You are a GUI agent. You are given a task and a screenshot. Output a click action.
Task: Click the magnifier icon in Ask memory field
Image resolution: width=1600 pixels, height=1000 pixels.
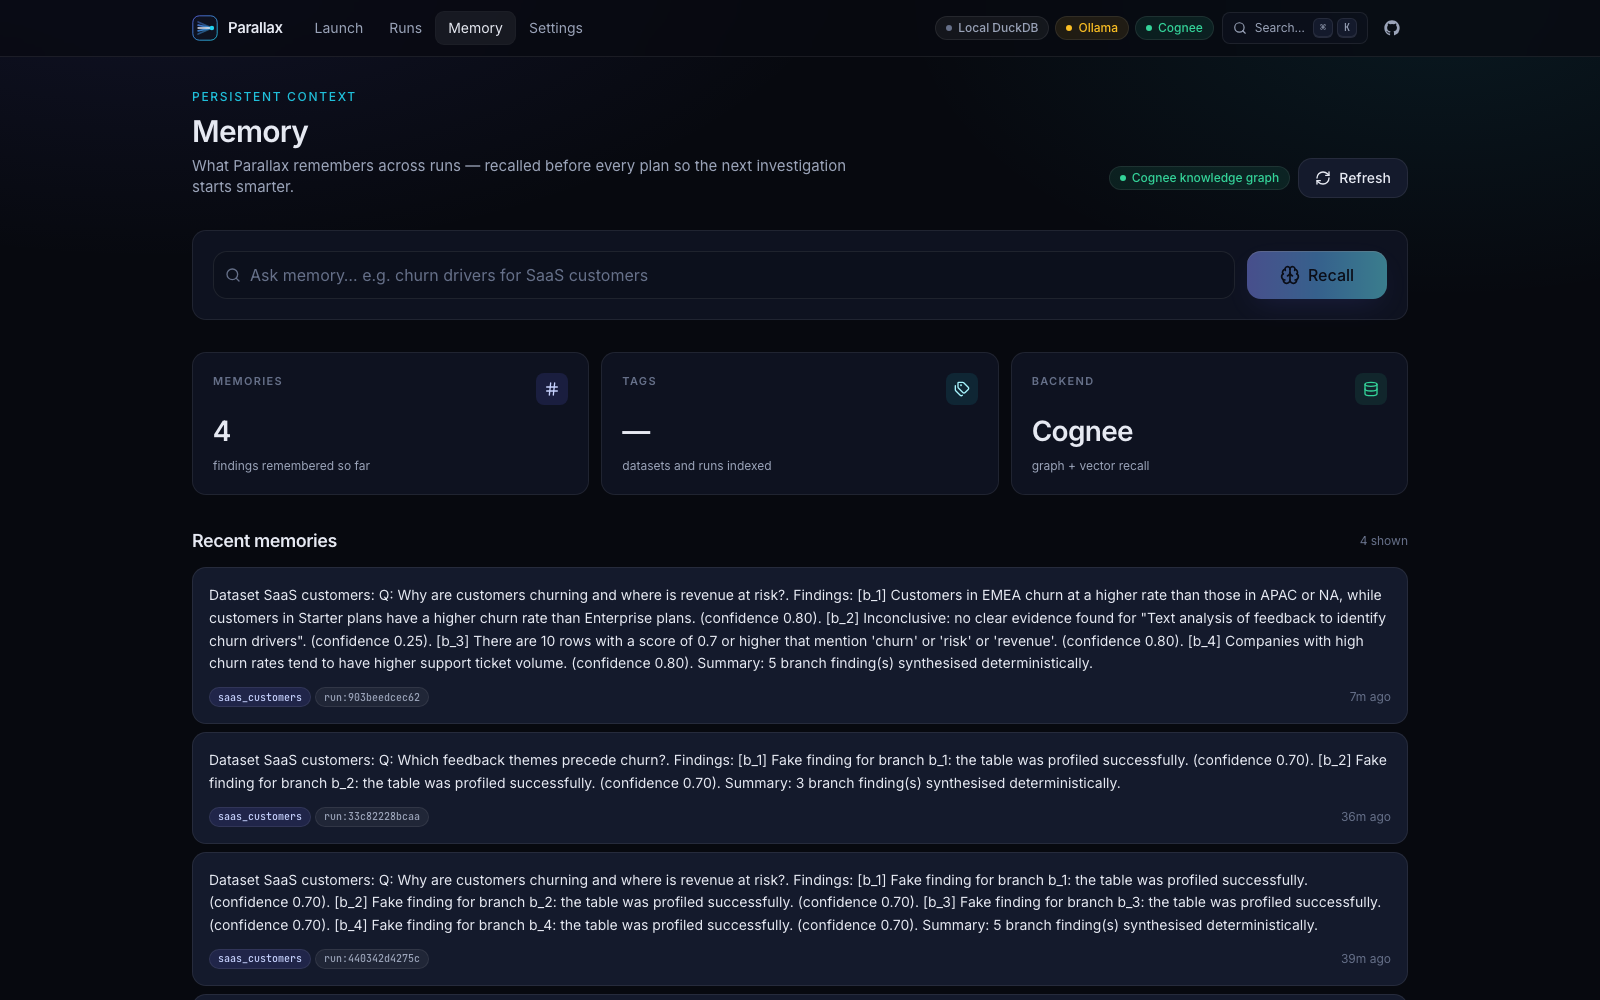pyautogui.click(x=233, y=275)
